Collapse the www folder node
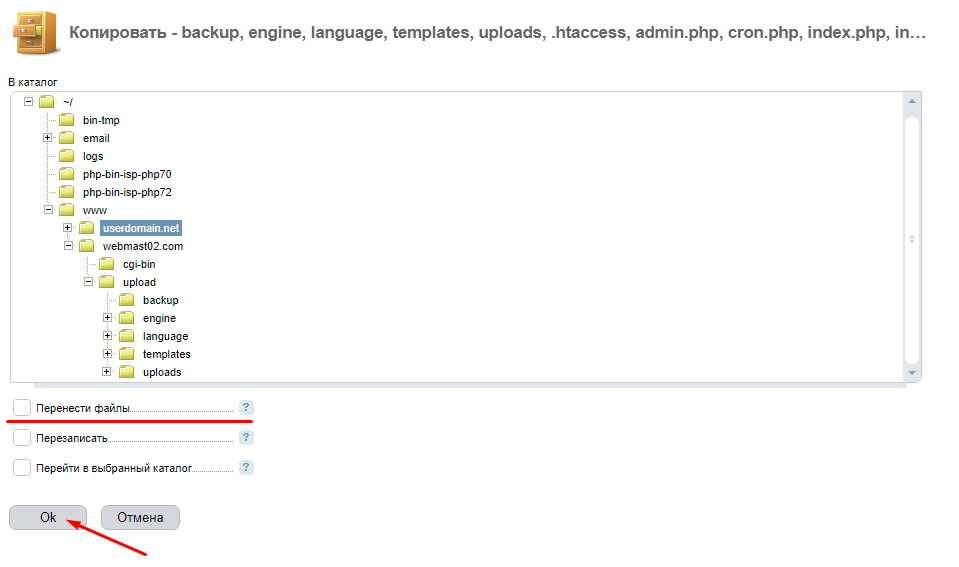Screen dimensions: 959x567 click(47, 210)
